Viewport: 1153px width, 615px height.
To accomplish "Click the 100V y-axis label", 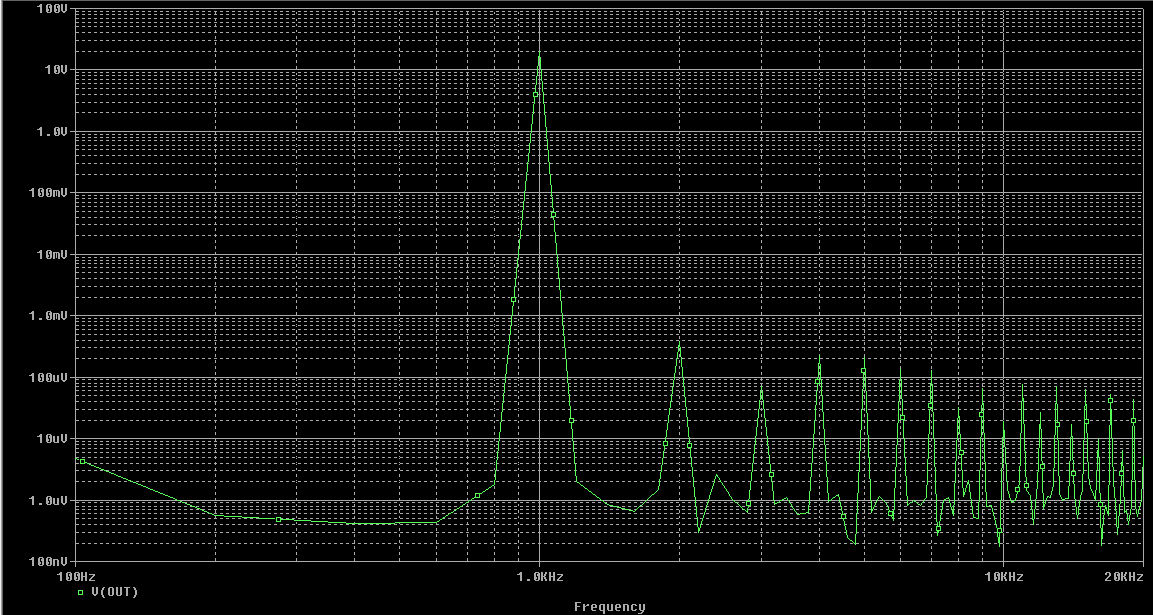I will click(x=51, y=9).
